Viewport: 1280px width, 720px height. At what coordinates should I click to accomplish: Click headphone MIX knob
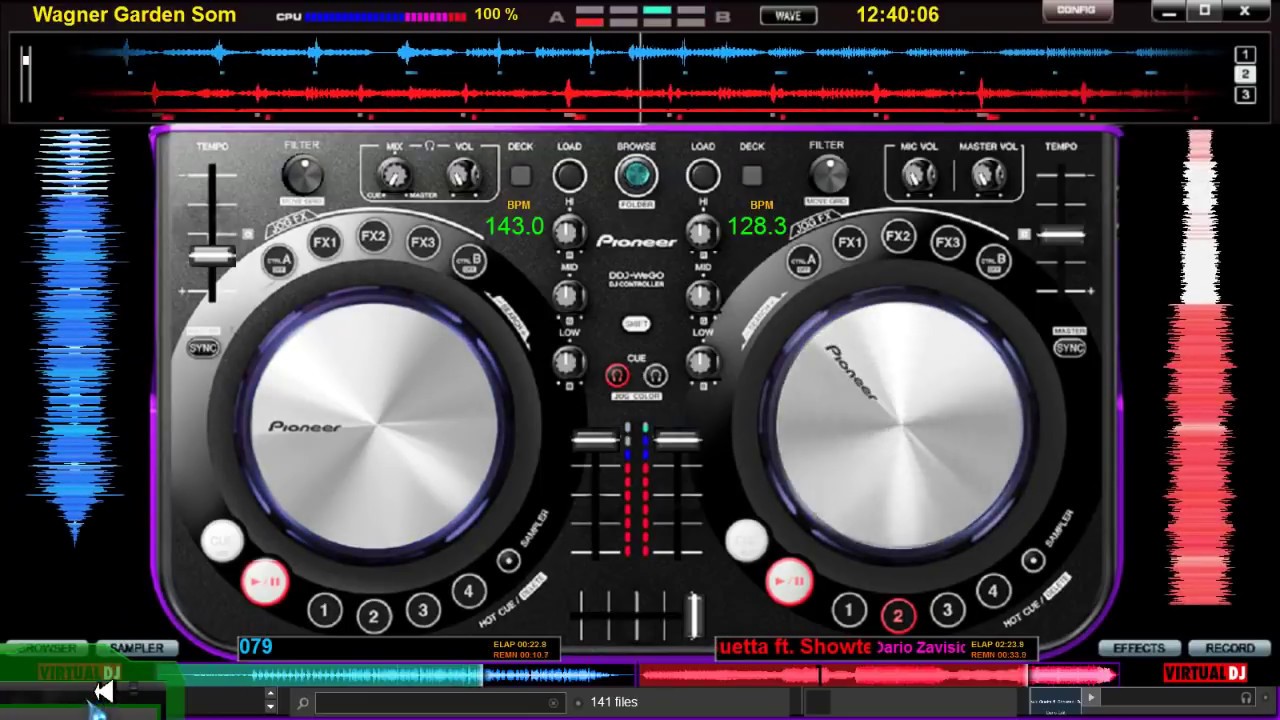click(395, 176)
